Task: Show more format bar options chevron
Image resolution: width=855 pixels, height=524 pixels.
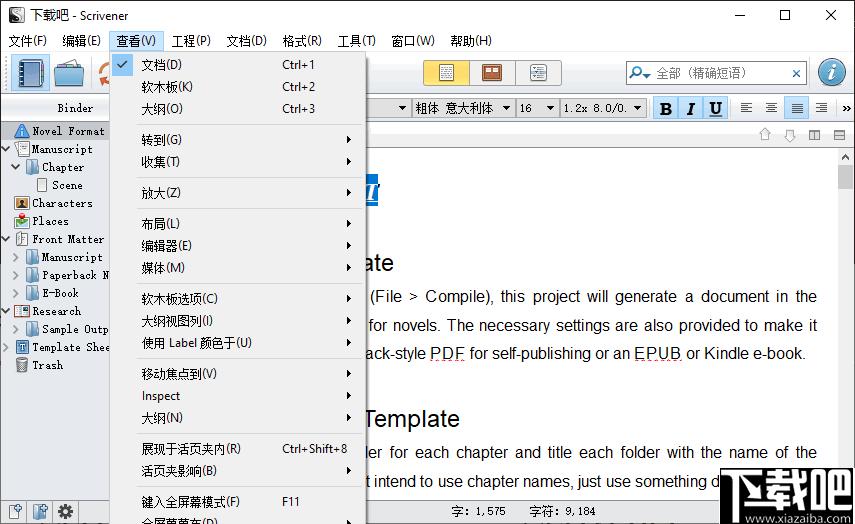Action: click(846, 109)
